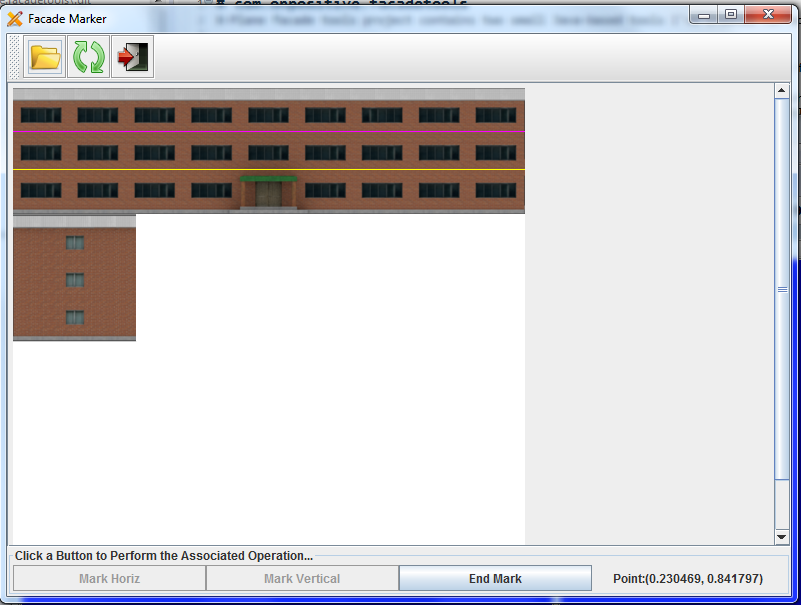Viewport: 801px width, 605px height.
Task: Click the green-awning entrance door on facade
Action: tap(269, 193)
